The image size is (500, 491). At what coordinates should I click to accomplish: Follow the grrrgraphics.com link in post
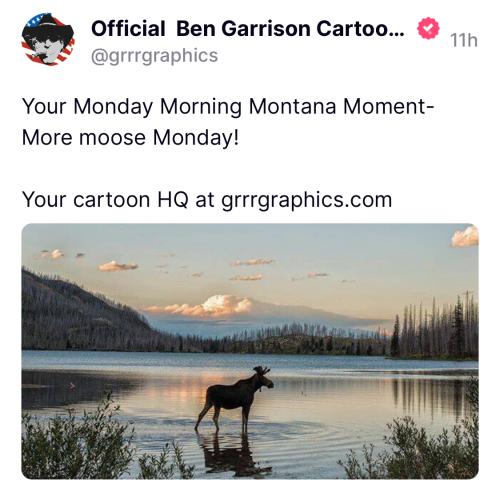[306, 200]
